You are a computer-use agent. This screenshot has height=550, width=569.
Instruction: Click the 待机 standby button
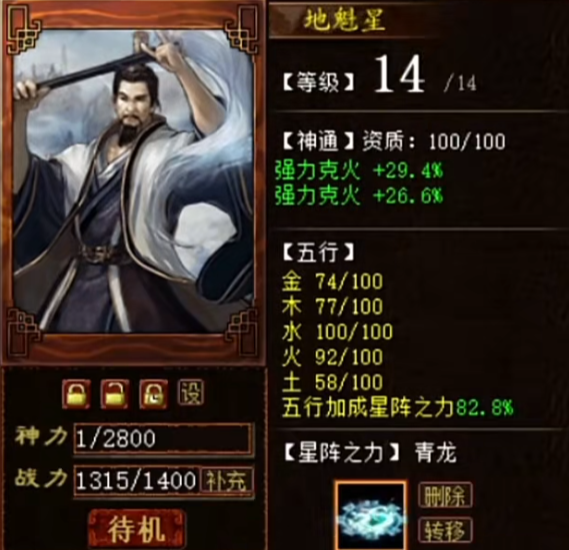click(136, 529)
